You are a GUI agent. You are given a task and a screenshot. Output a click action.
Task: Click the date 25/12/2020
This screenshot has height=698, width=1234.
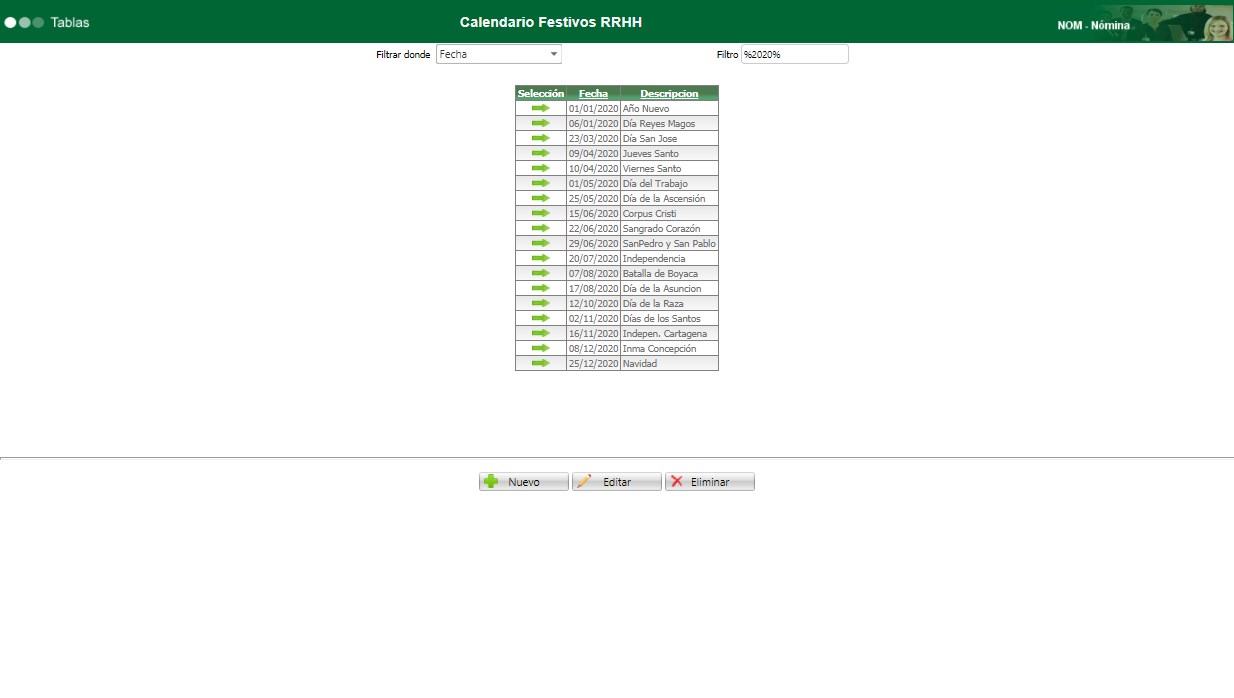(593, 363)
